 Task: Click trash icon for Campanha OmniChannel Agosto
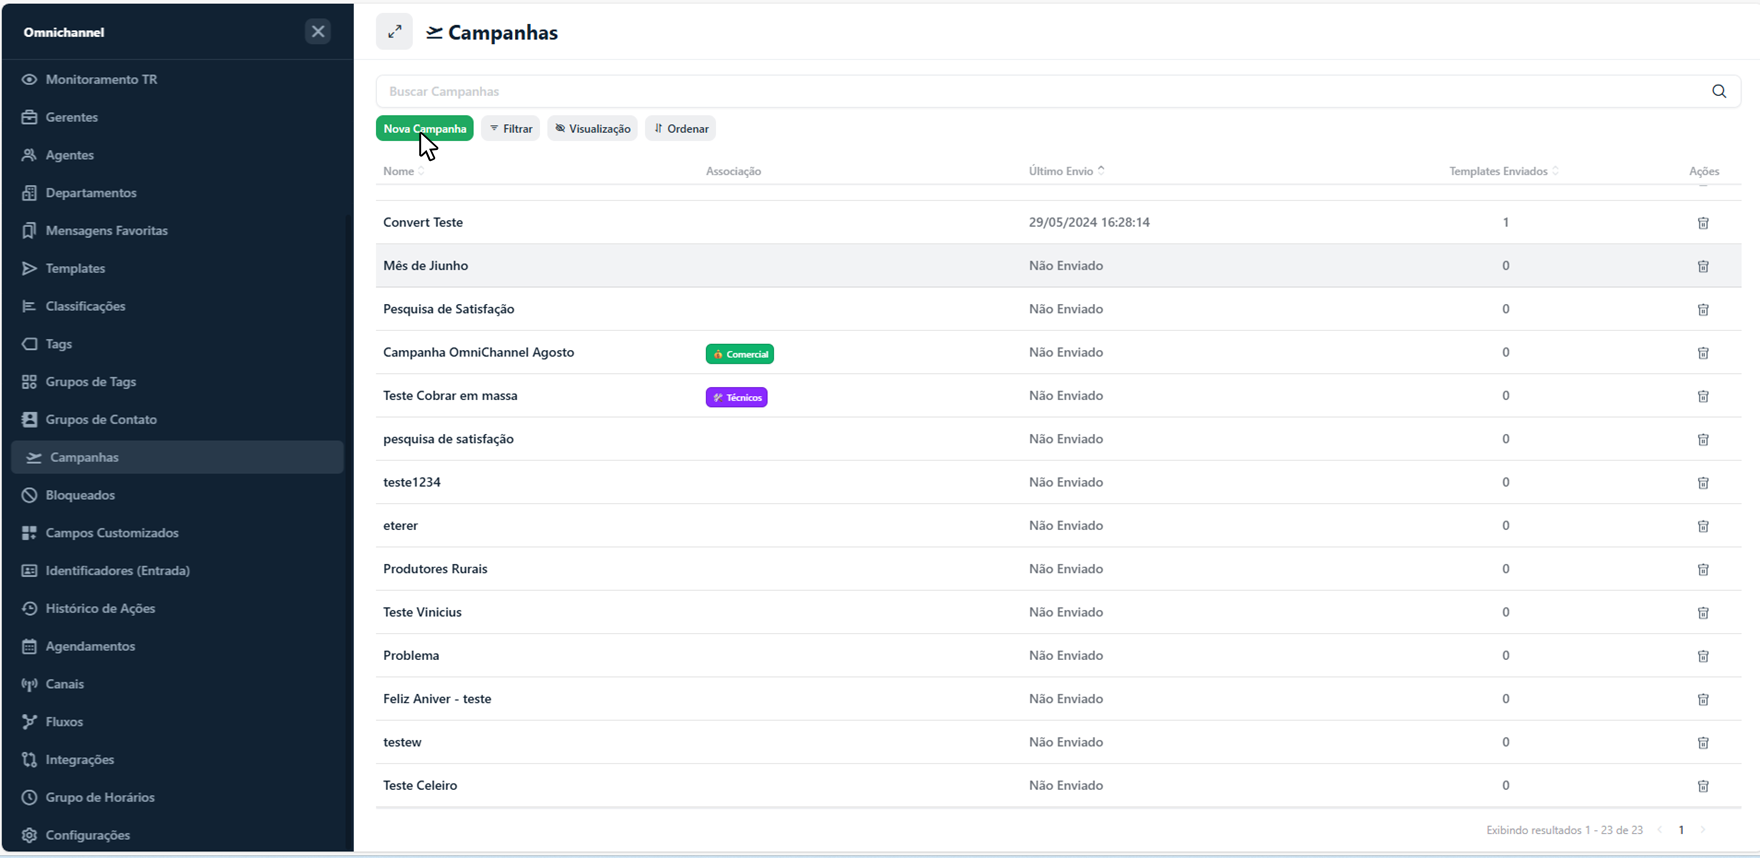(x=1703, y=353)
